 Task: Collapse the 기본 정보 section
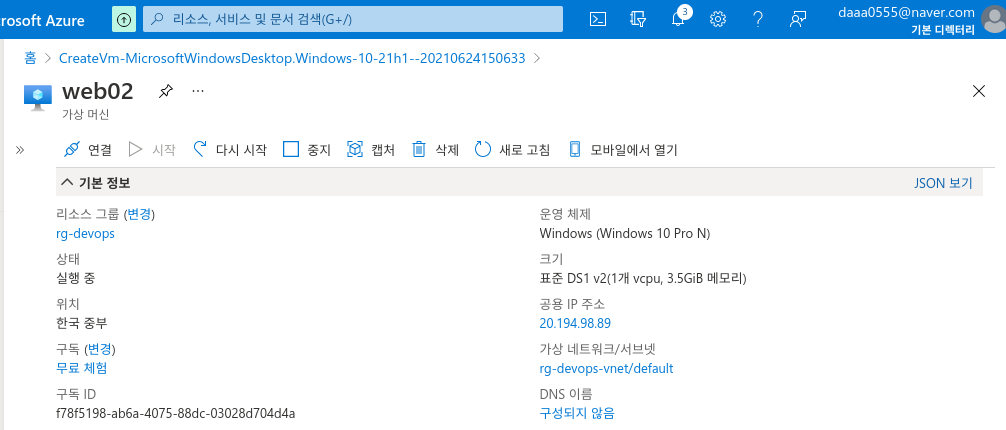pos(95,183)
